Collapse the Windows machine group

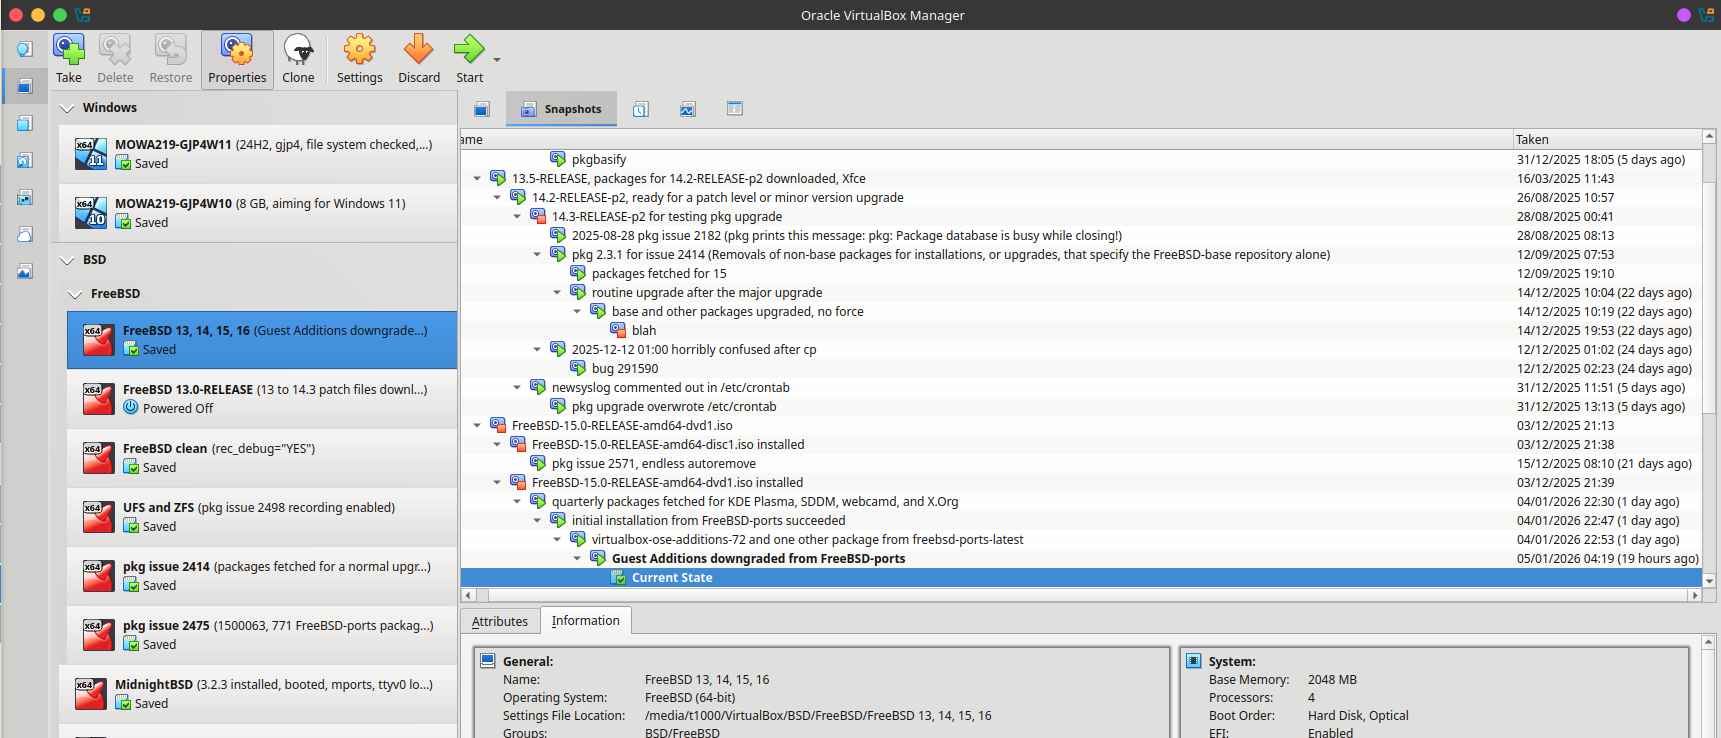click(67, 108)
